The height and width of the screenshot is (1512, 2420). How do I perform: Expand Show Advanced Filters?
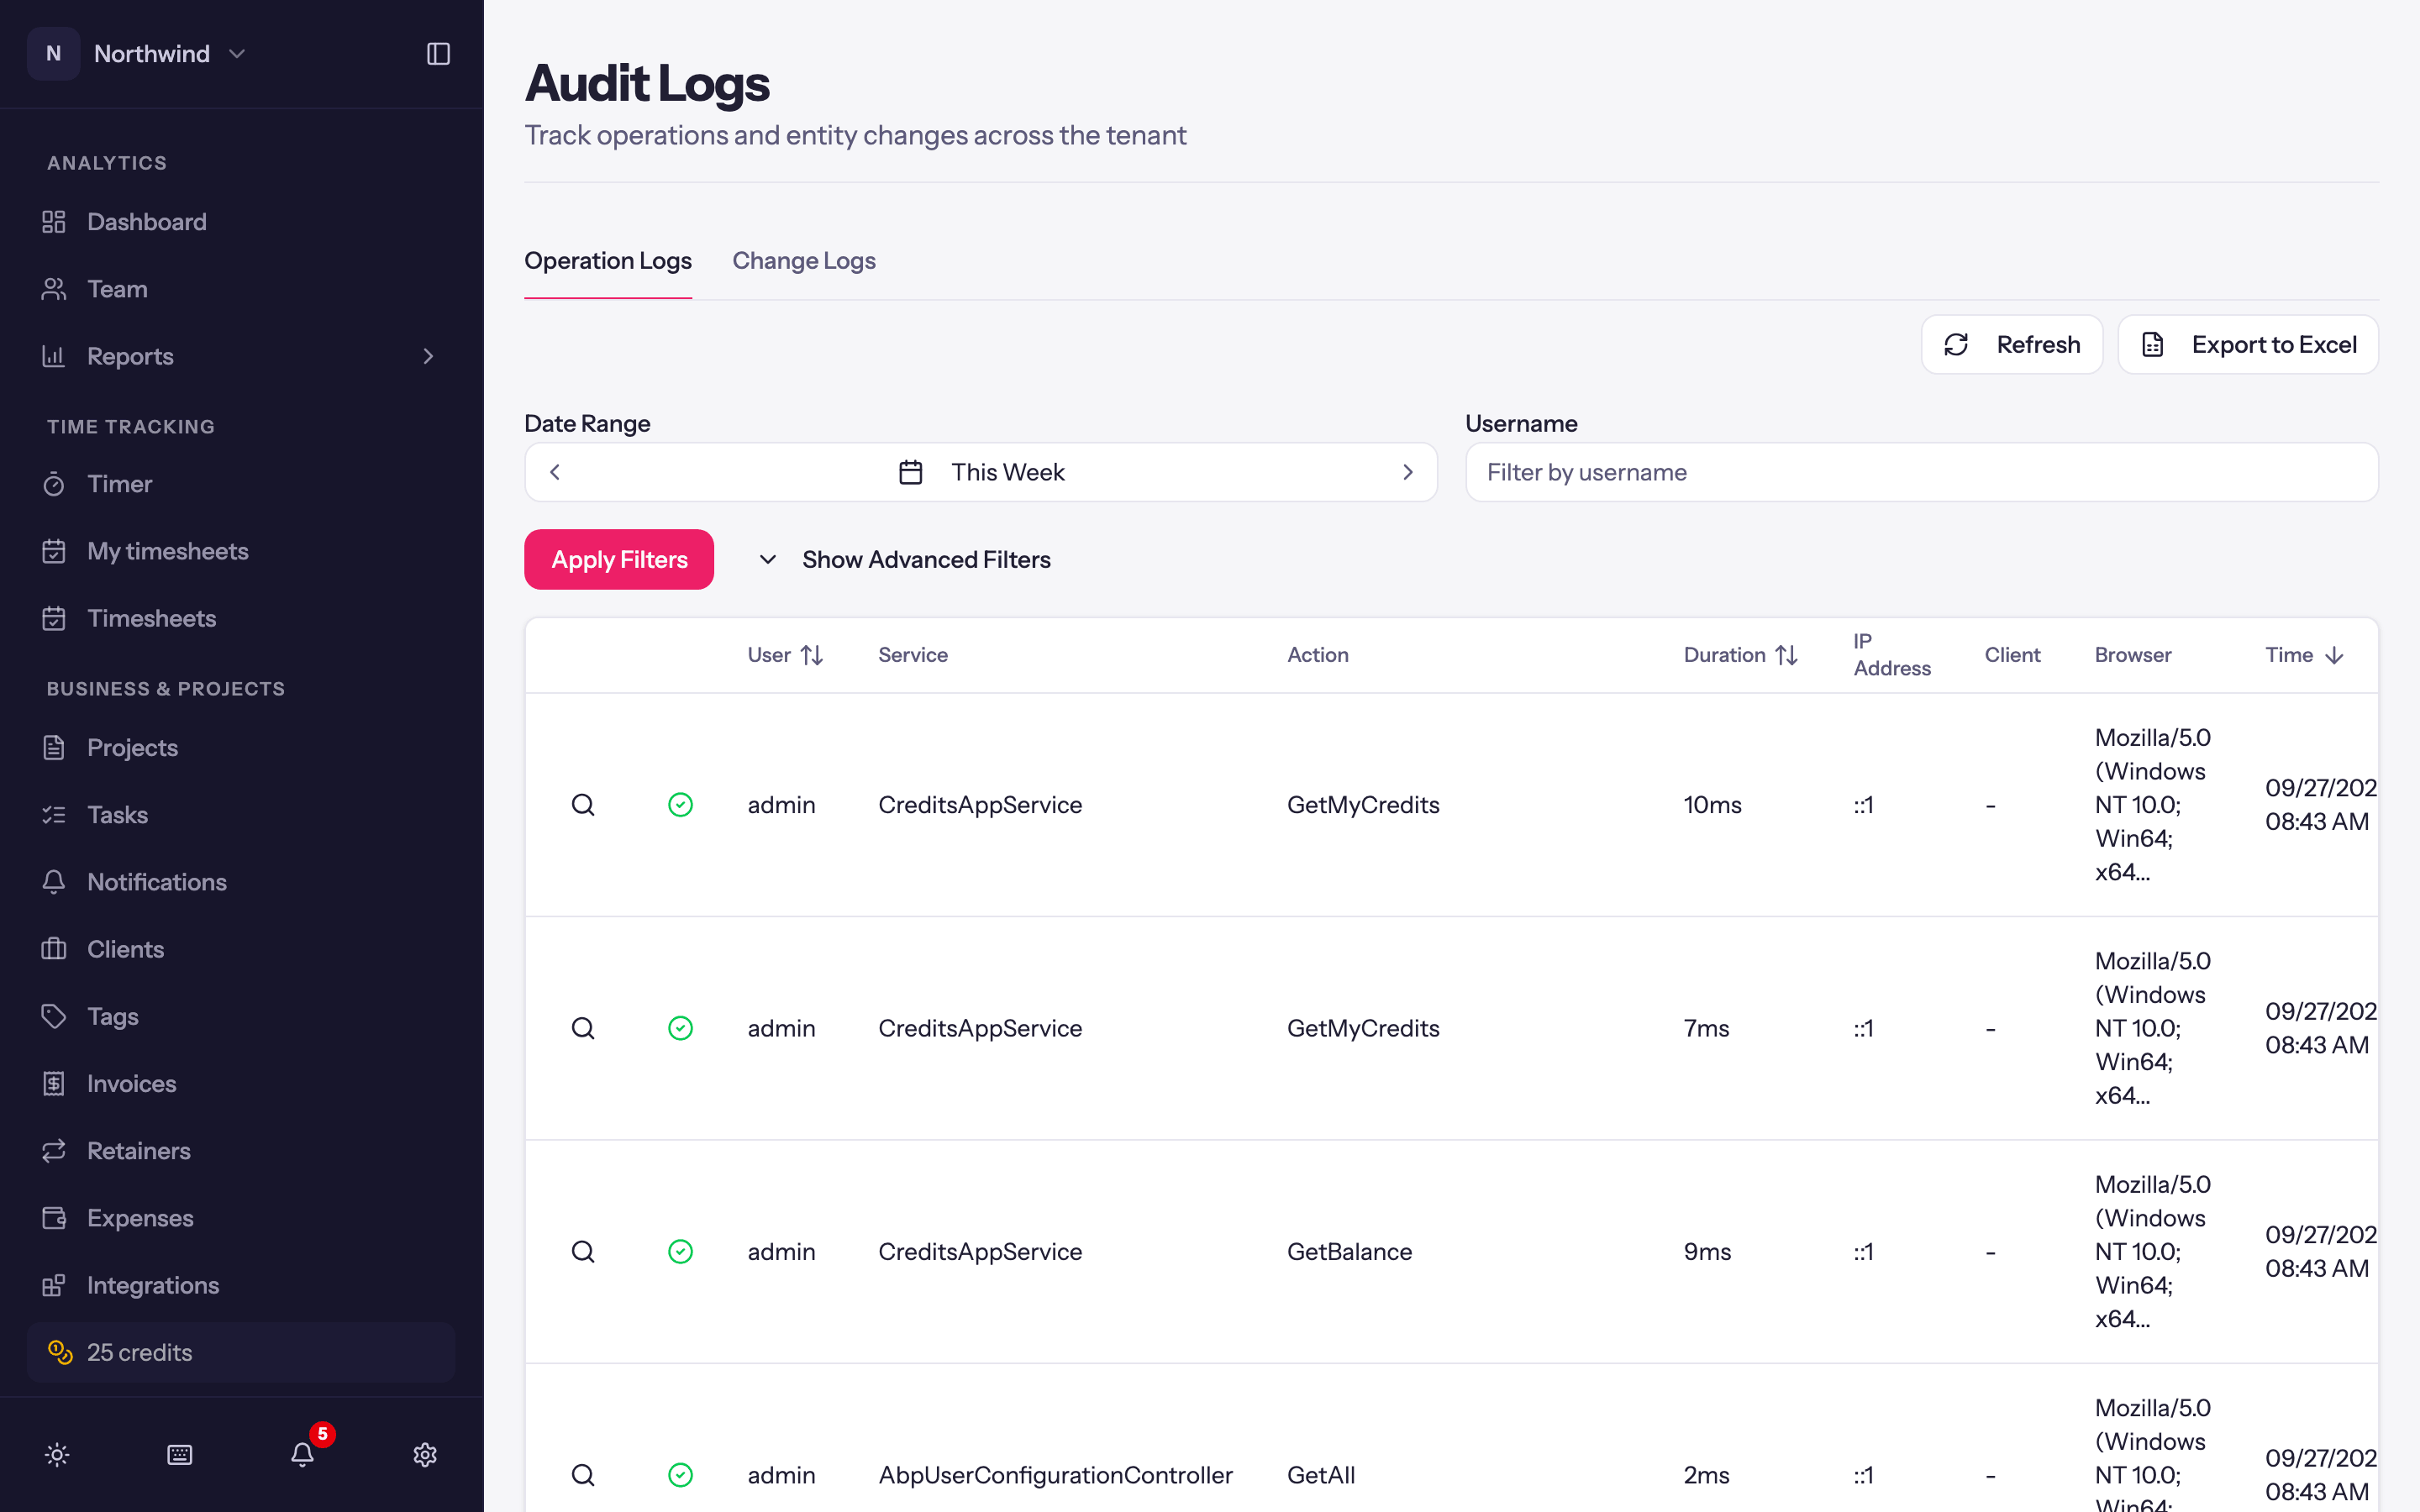904,559
